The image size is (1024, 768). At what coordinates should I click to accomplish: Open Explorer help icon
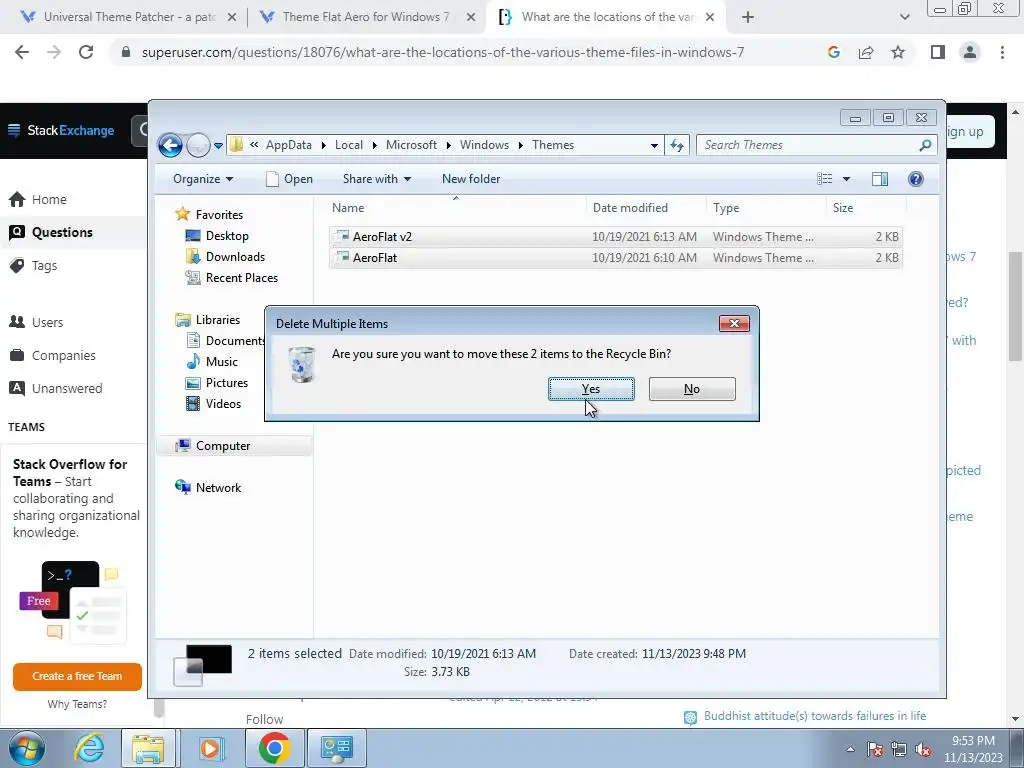[x=916, y=179]
